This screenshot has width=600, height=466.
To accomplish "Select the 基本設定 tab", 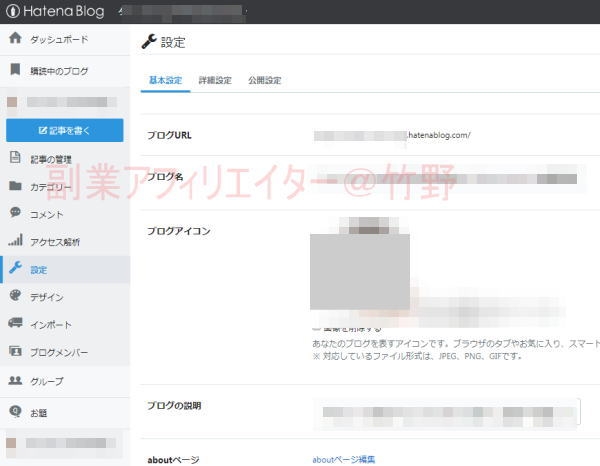I will [x=165, y=80].
